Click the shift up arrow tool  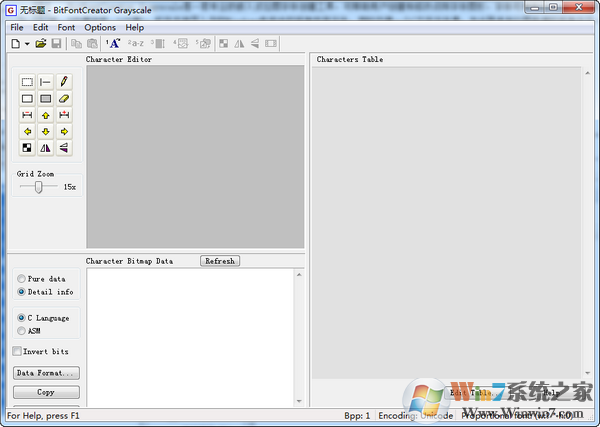tap(46, 115)
